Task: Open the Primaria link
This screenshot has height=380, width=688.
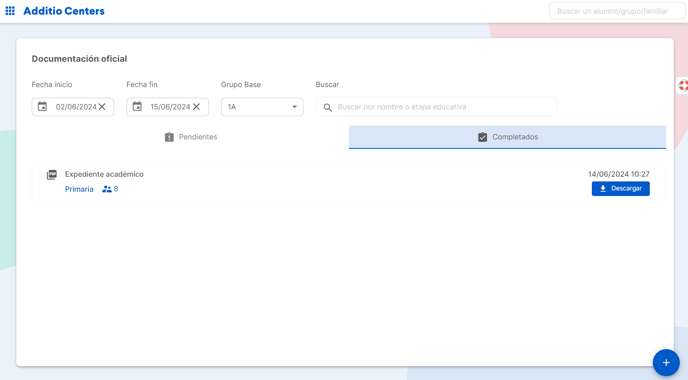Action: pyautogui.click(x=79, y=189)
